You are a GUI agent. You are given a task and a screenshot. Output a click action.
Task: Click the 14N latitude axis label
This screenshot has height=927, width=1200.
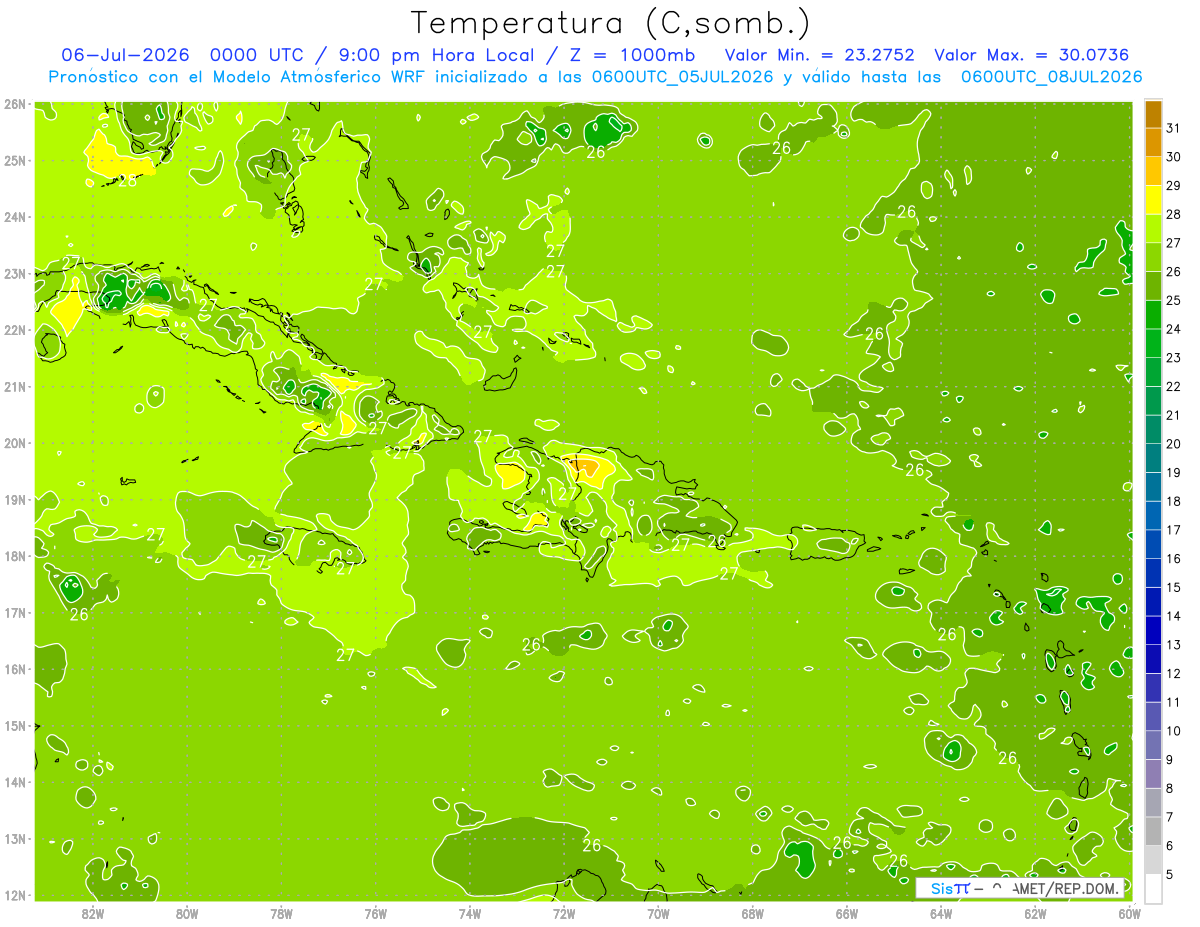(x=15, y=782)
